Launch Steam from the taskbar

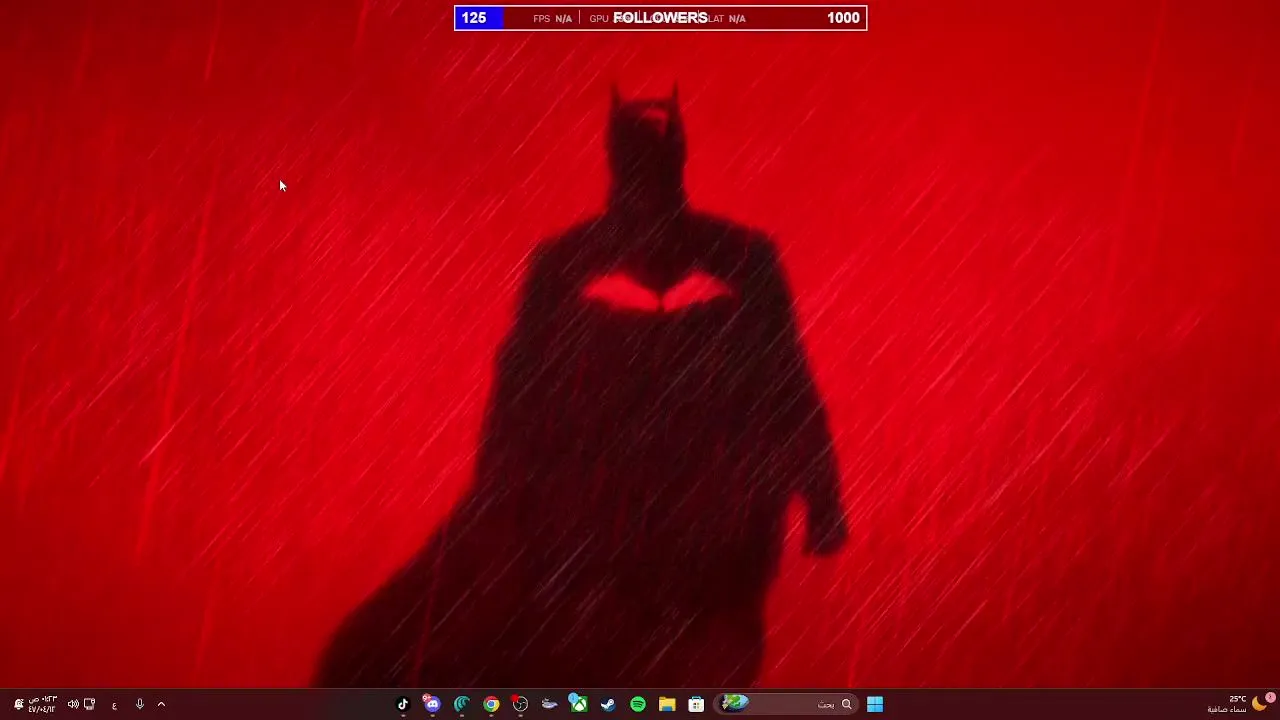pos(608,704)
